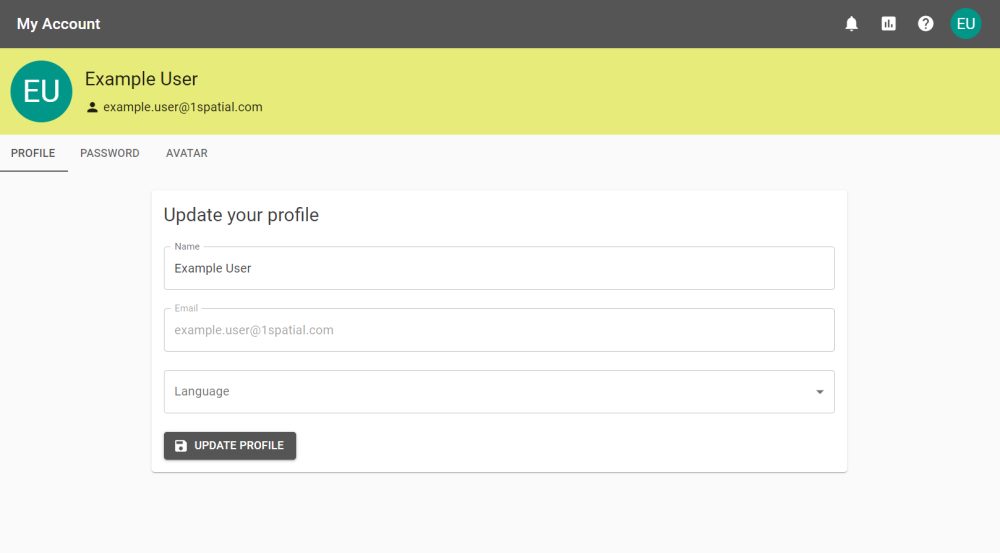The height and width of the screenshot is (553, 1000).
Task: Switch to the Profile tab
Action: coord(33,153)
